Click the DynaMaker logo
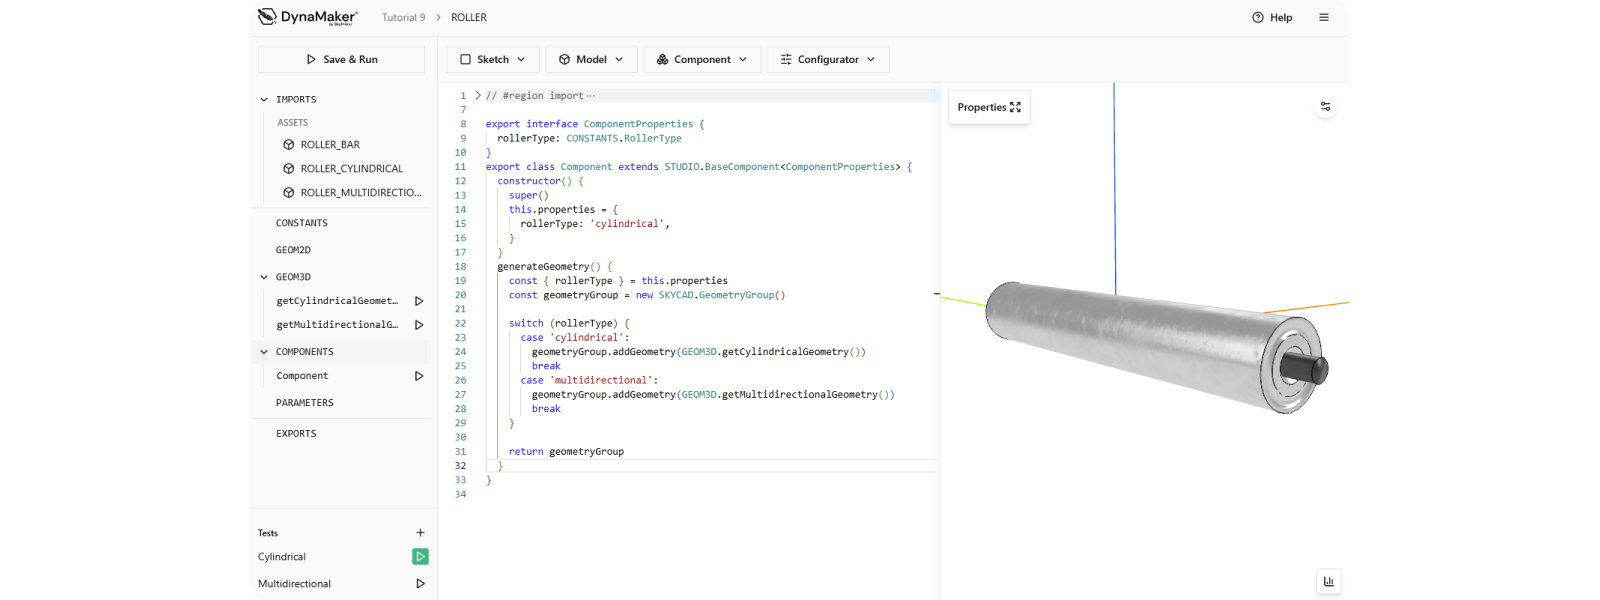 point(307,17)
